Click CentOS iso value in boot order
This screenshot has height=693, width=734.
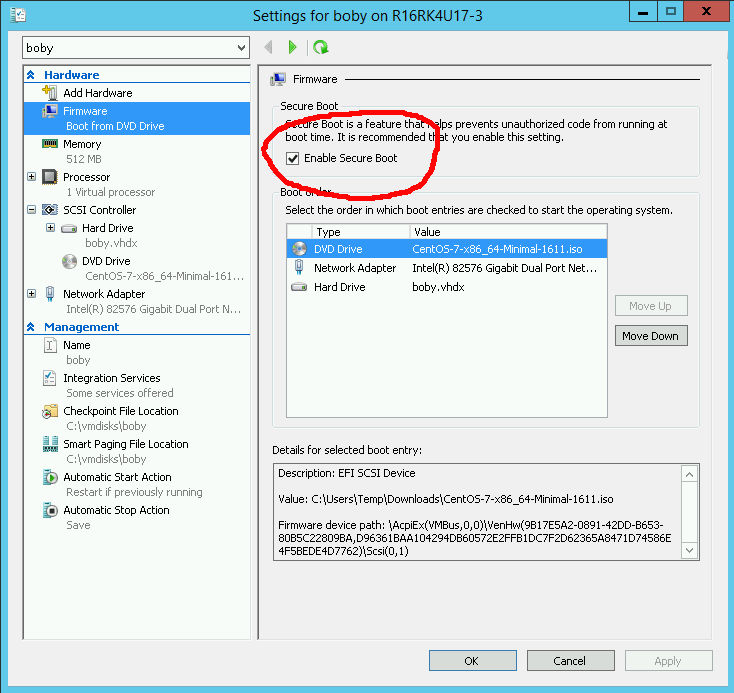point(497,249)
